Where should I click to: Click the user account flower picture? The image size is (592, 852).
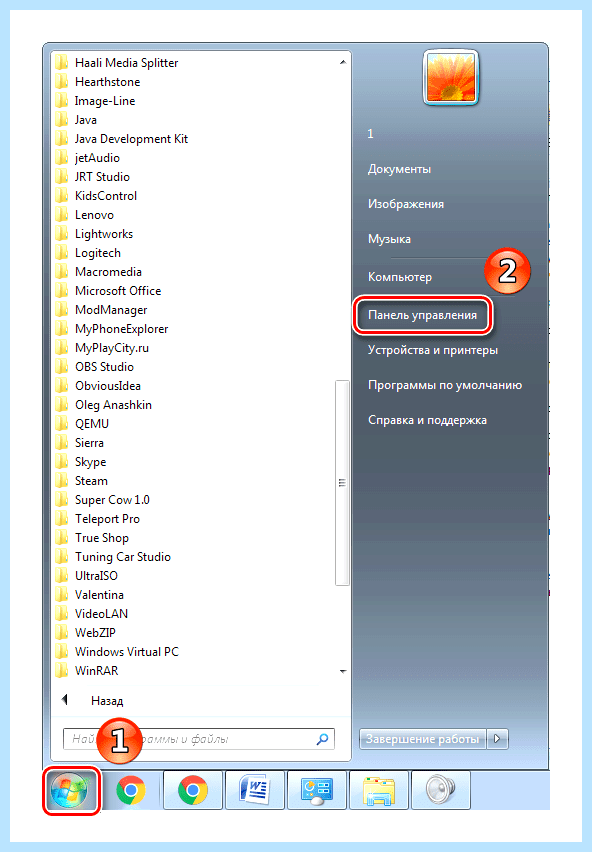click(x=451, y=78)
